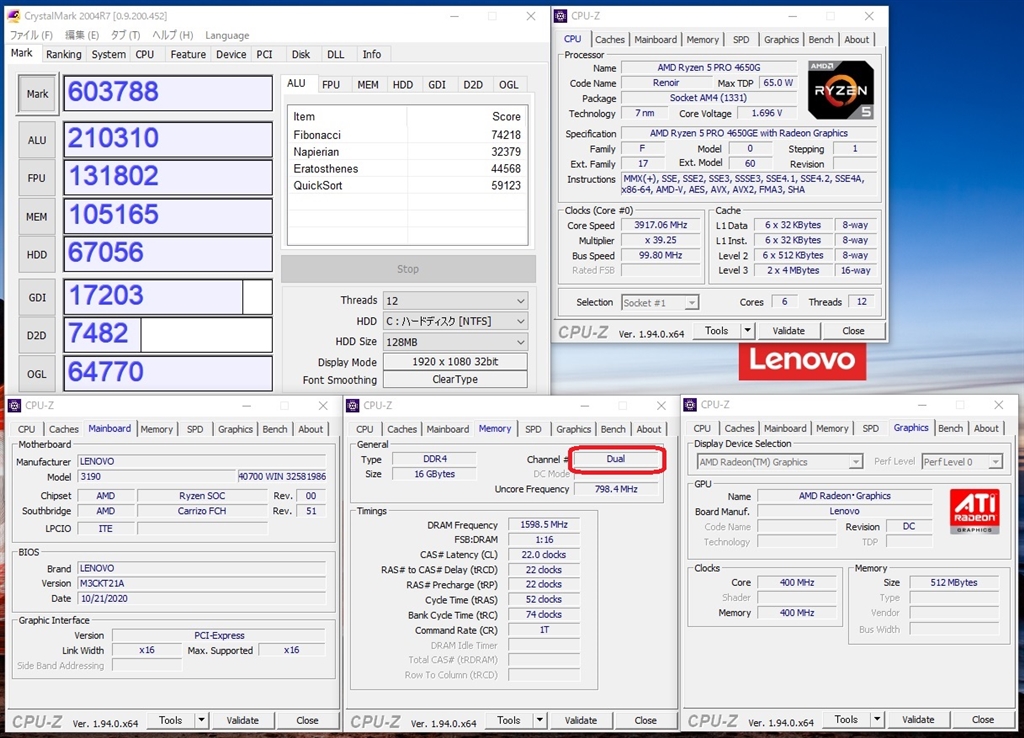Click the Display Mode 1920 x 1080 field
This screenshot has height=738, width=1024.
tap(455, 362)
